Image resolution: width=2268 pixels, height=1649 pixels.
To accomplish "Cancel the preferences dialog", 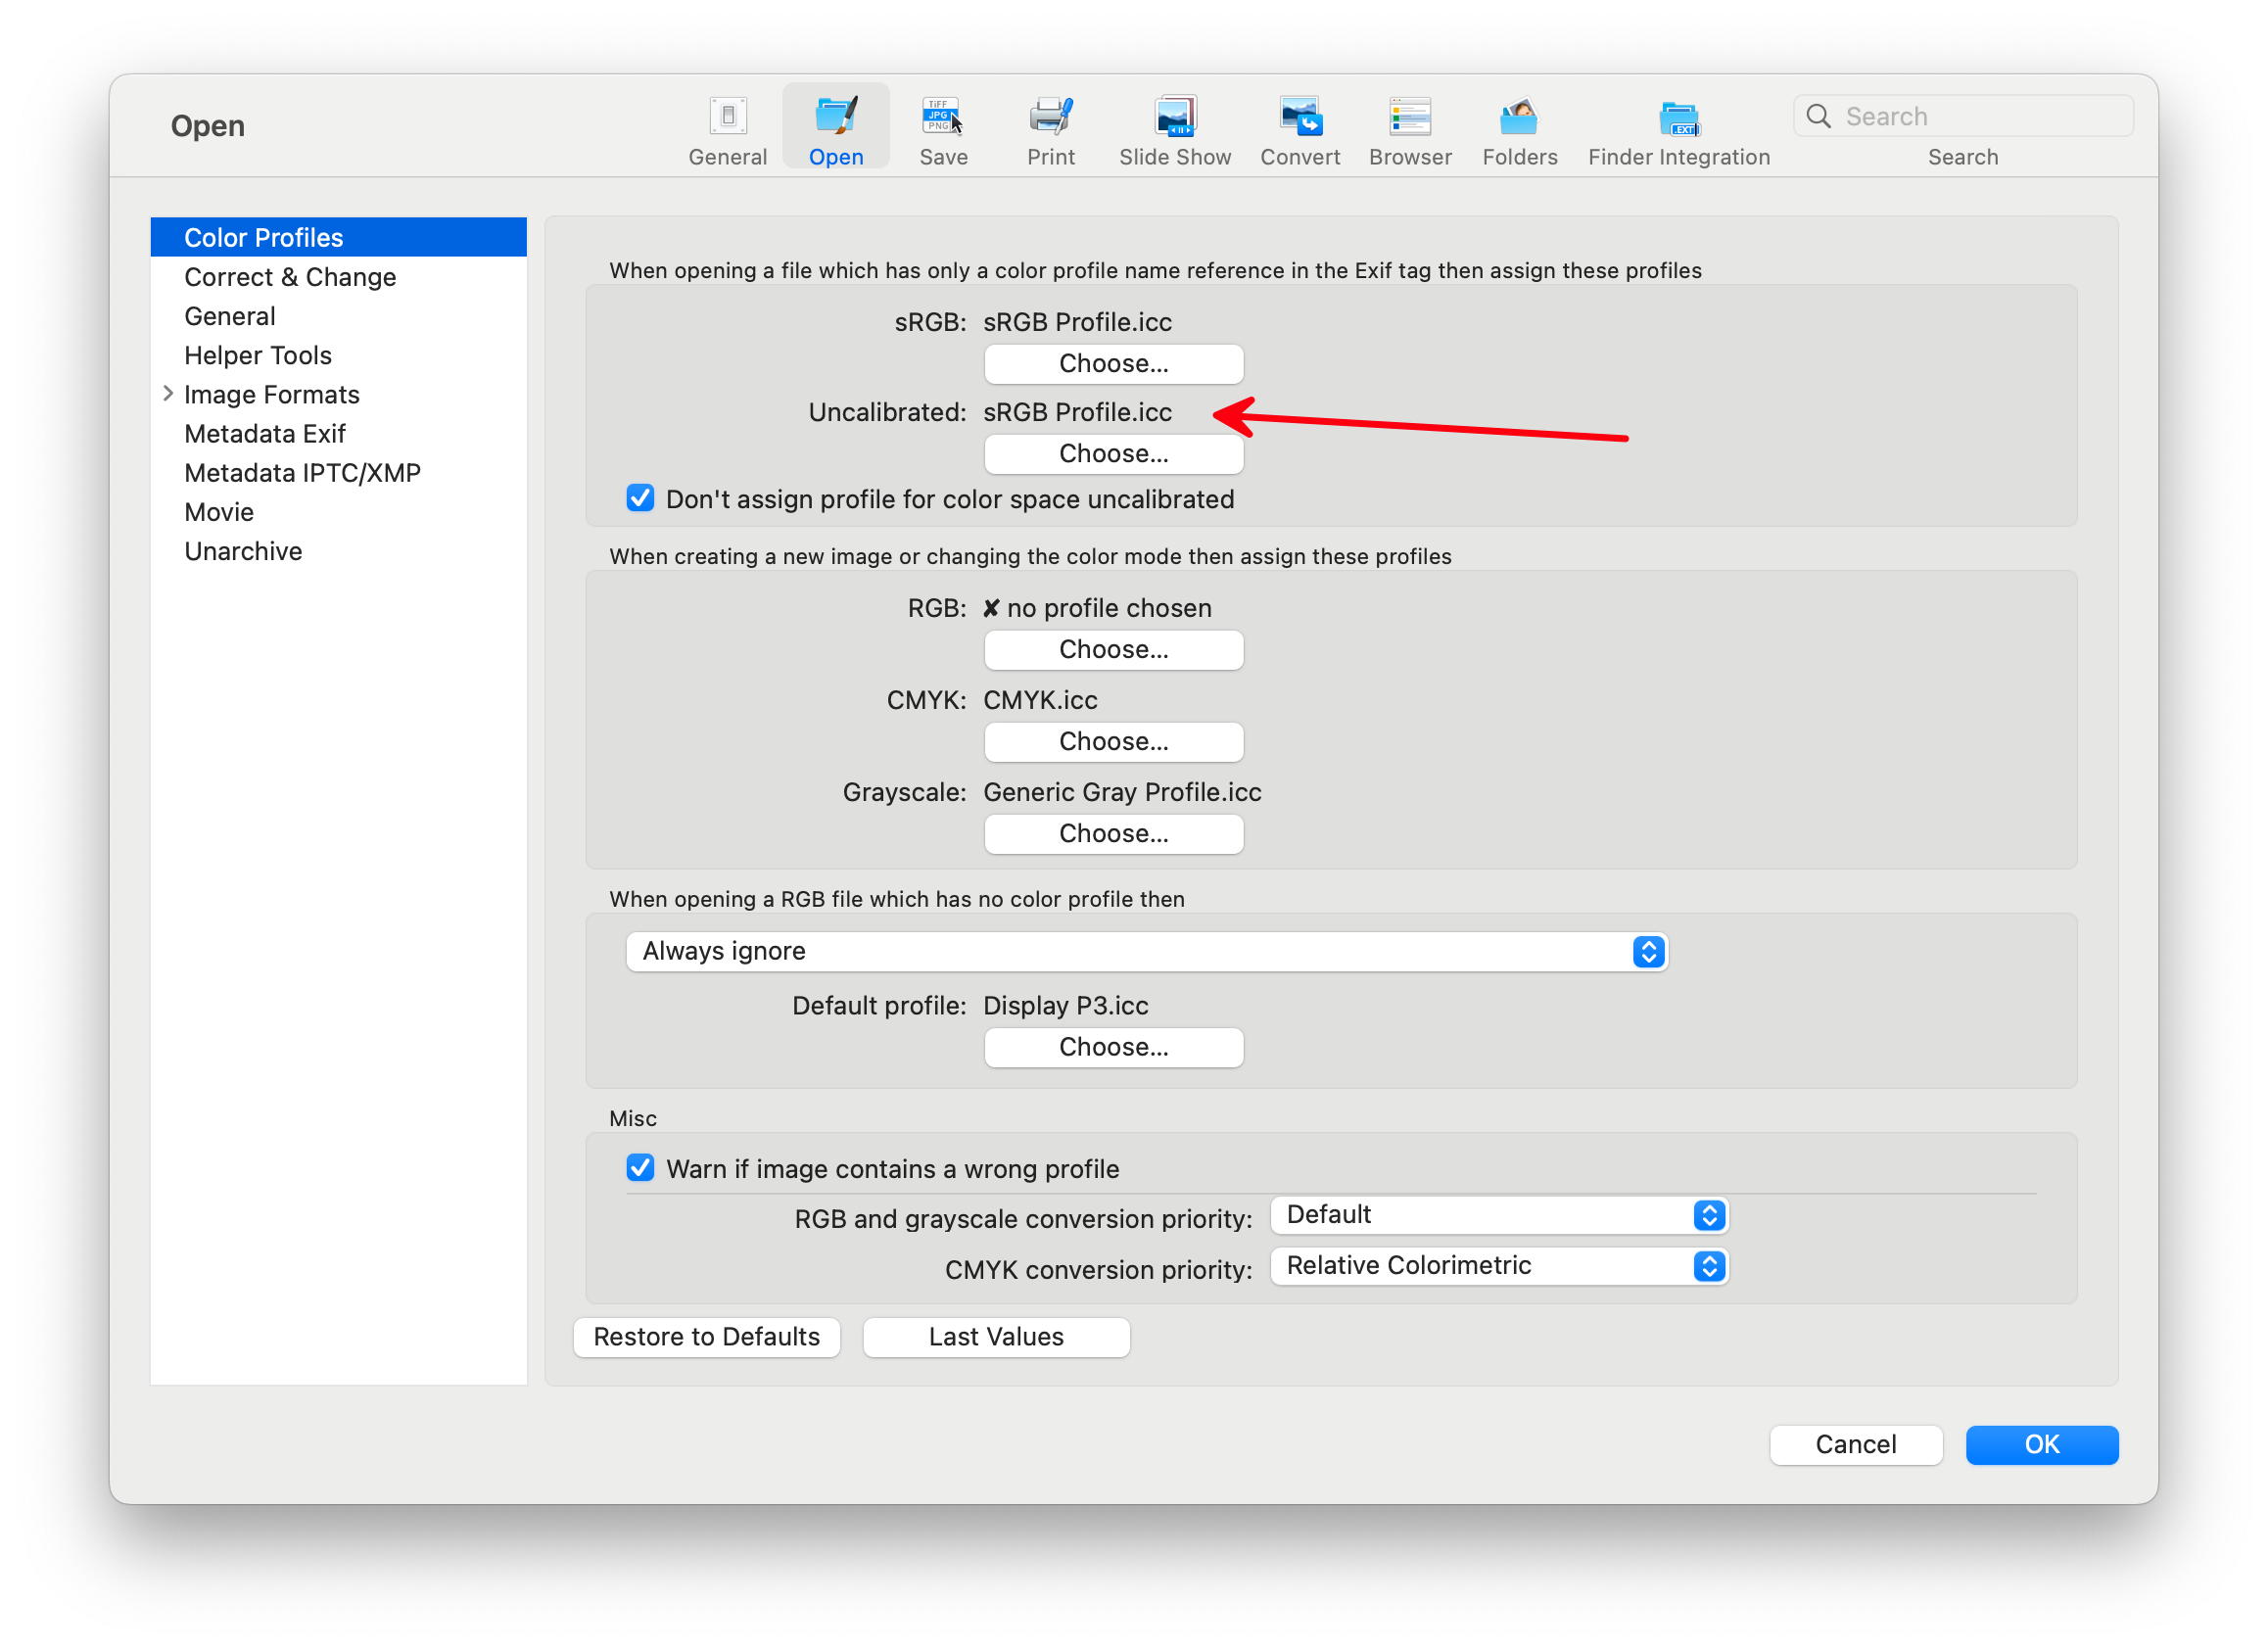I will click(x=1855, y=1444).
